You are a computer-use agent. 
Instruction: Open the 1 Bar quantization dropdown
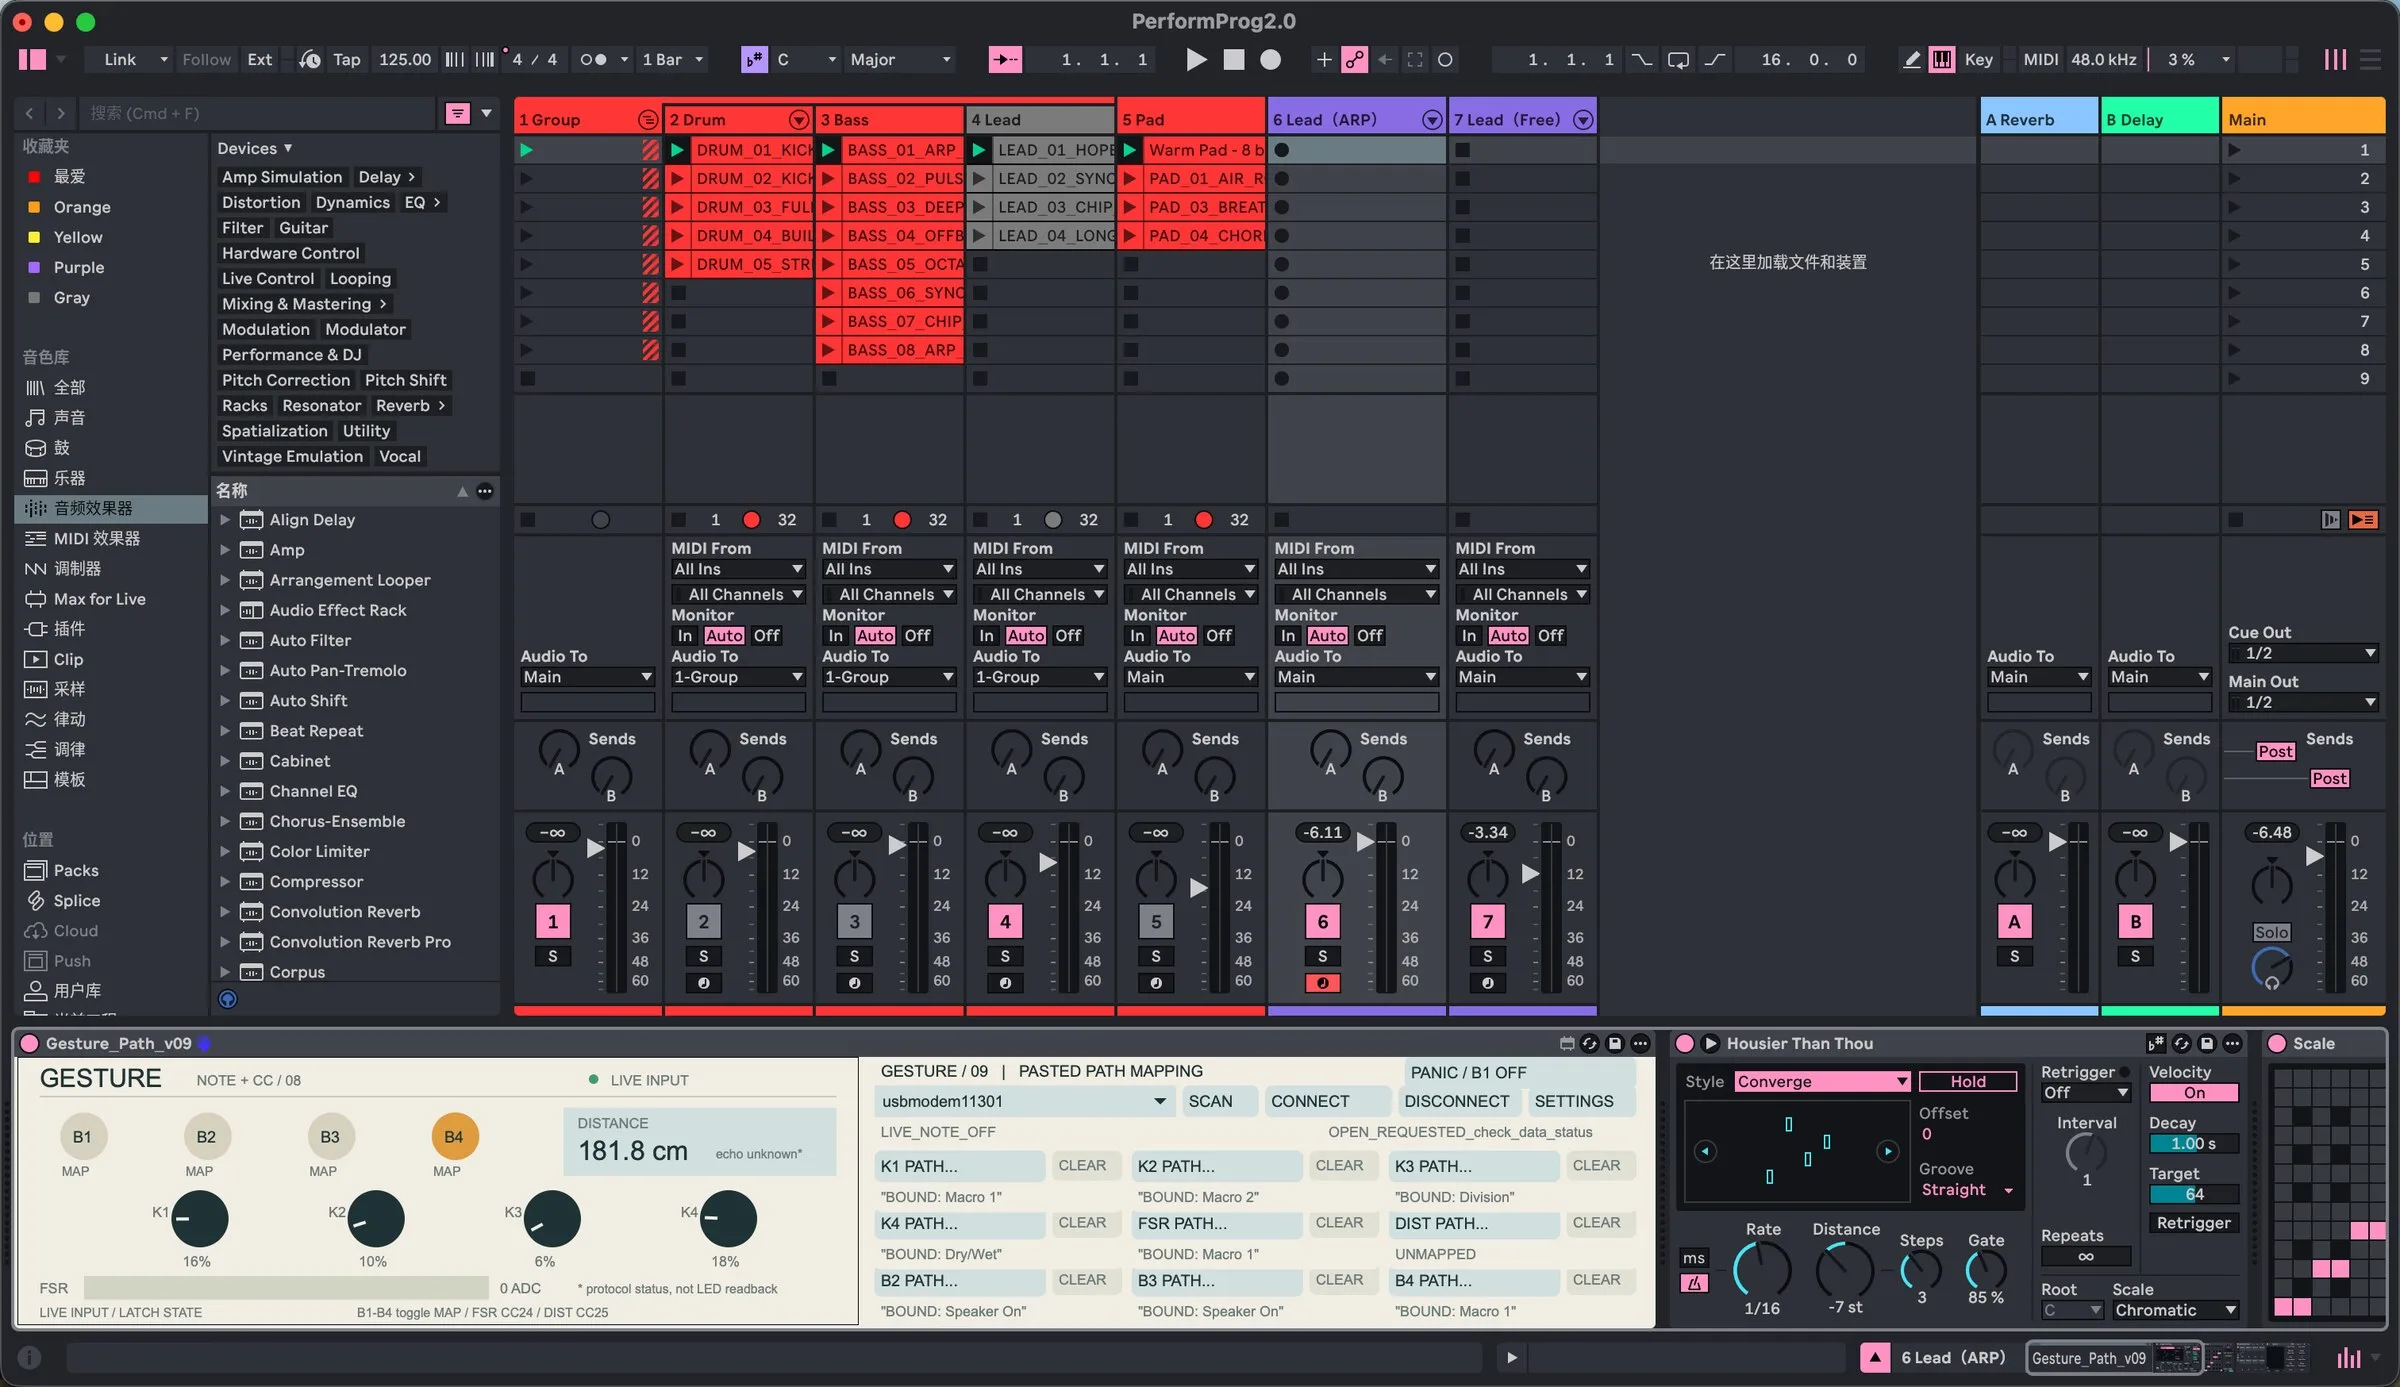673,60
